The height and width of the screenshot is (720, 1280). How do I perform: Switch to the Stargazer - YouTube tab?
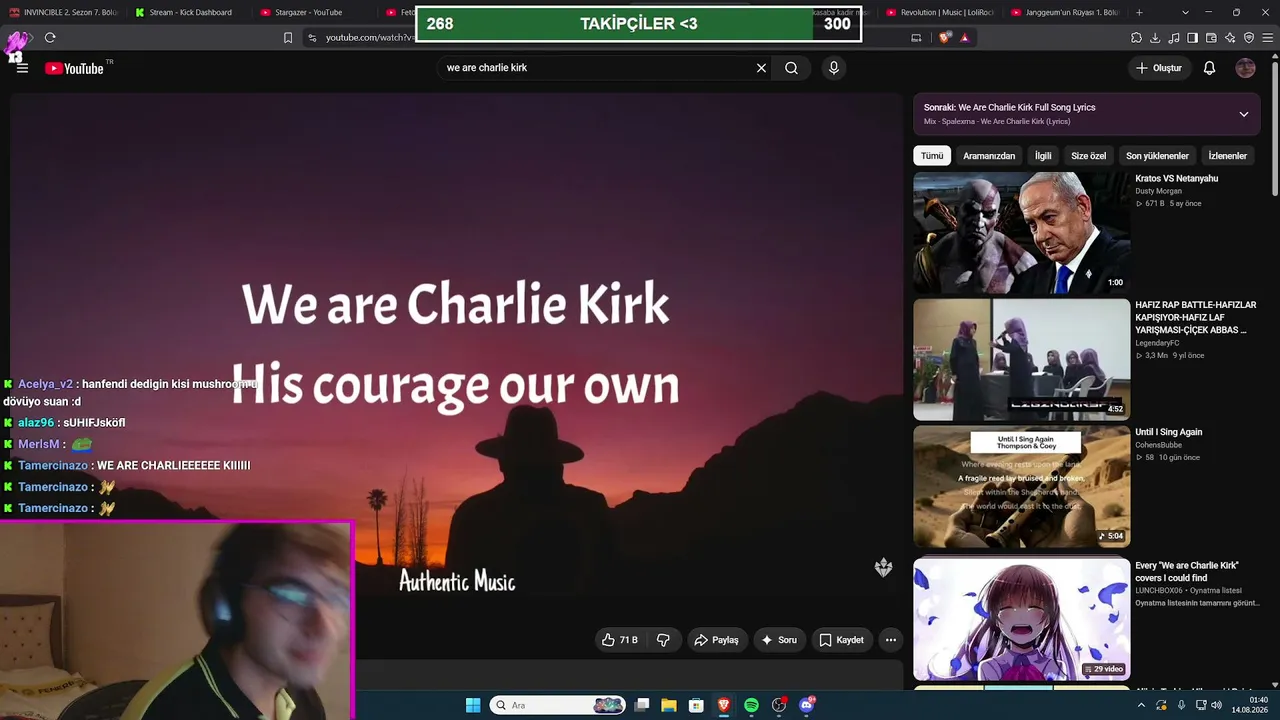315,12
